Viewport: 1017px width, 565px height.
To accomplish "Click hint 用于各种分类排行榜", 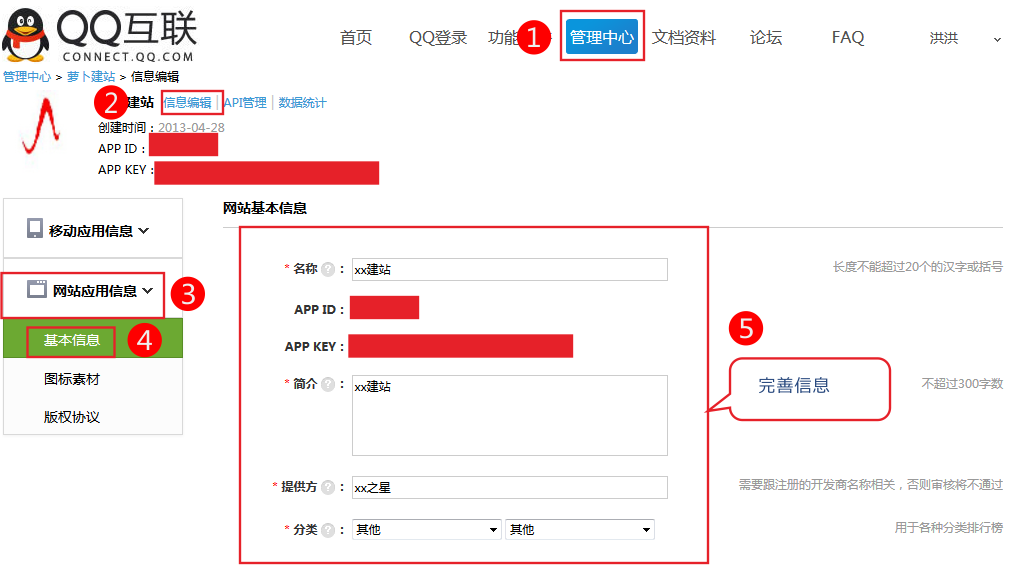I will pyautogui.click(x=949, y=527).
